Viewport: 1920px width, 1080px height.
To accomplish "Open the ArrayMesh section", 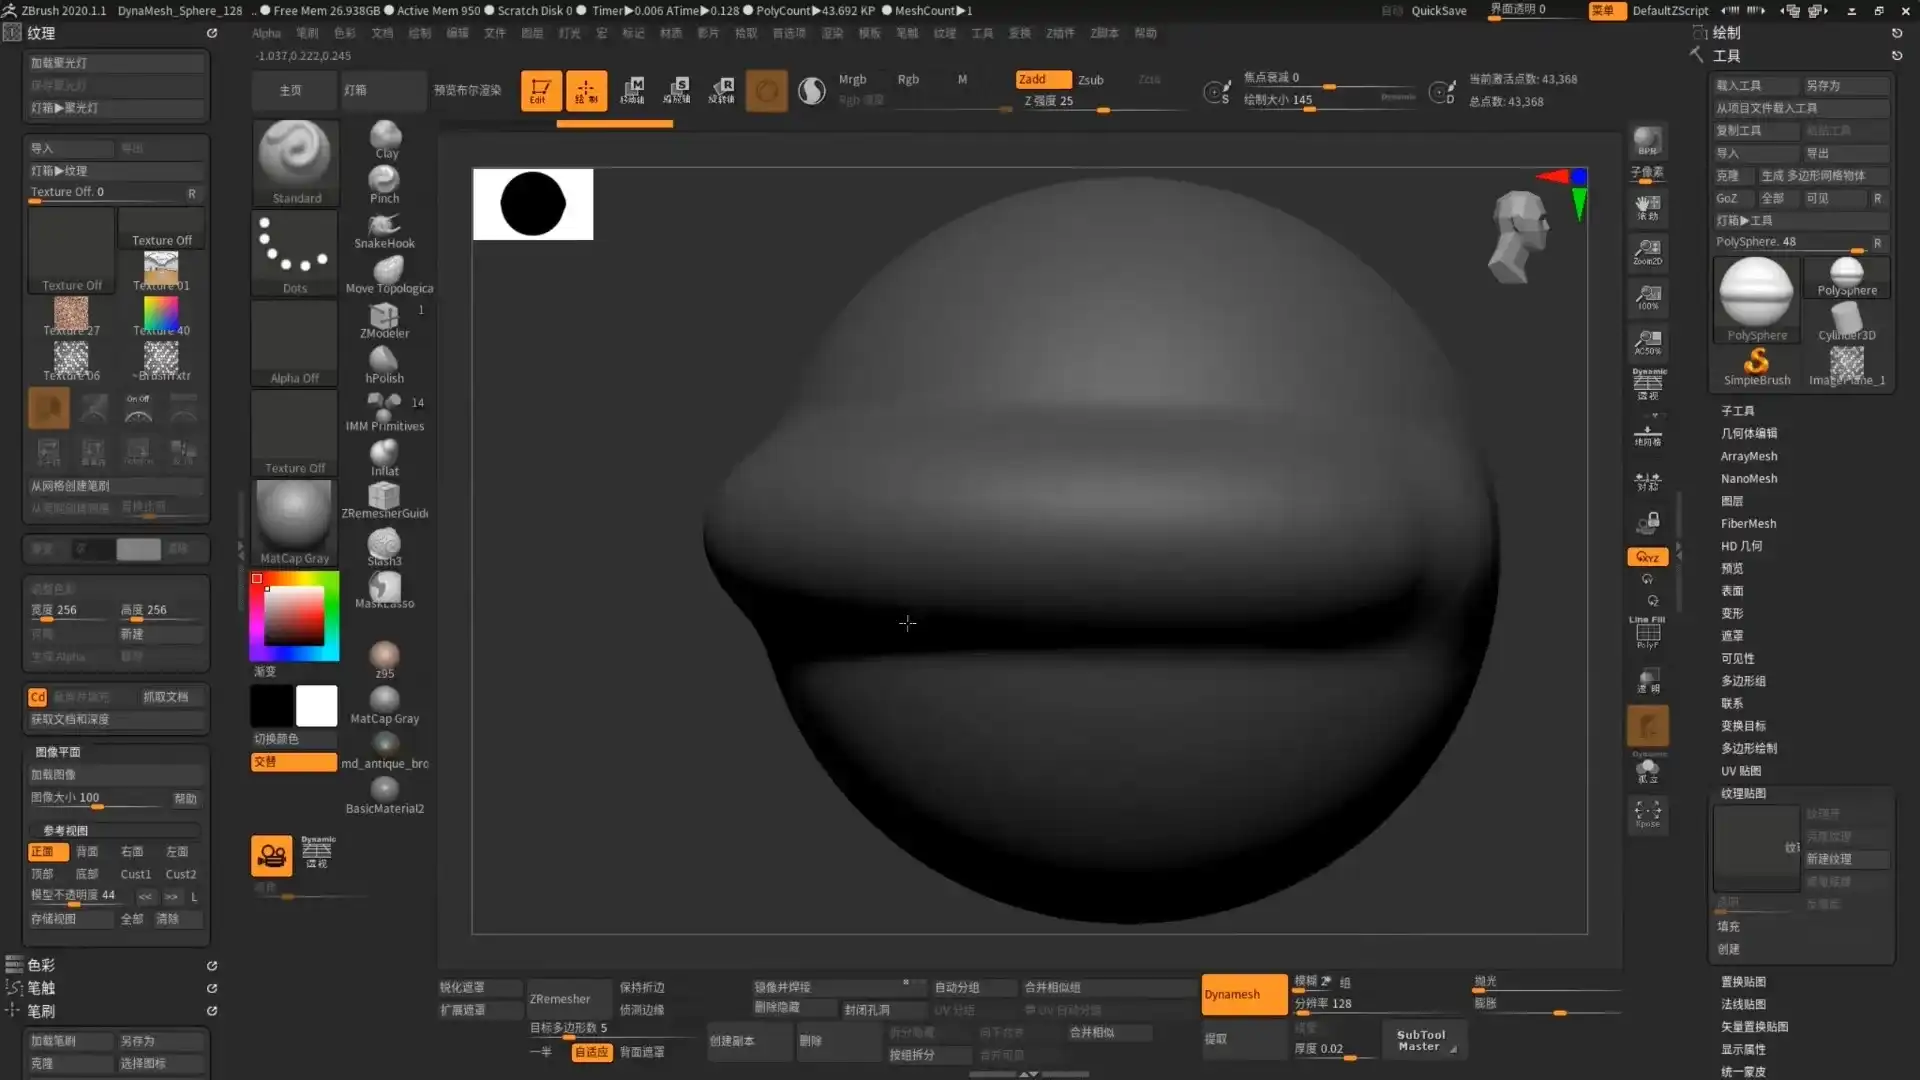I will pos(1747,456).
